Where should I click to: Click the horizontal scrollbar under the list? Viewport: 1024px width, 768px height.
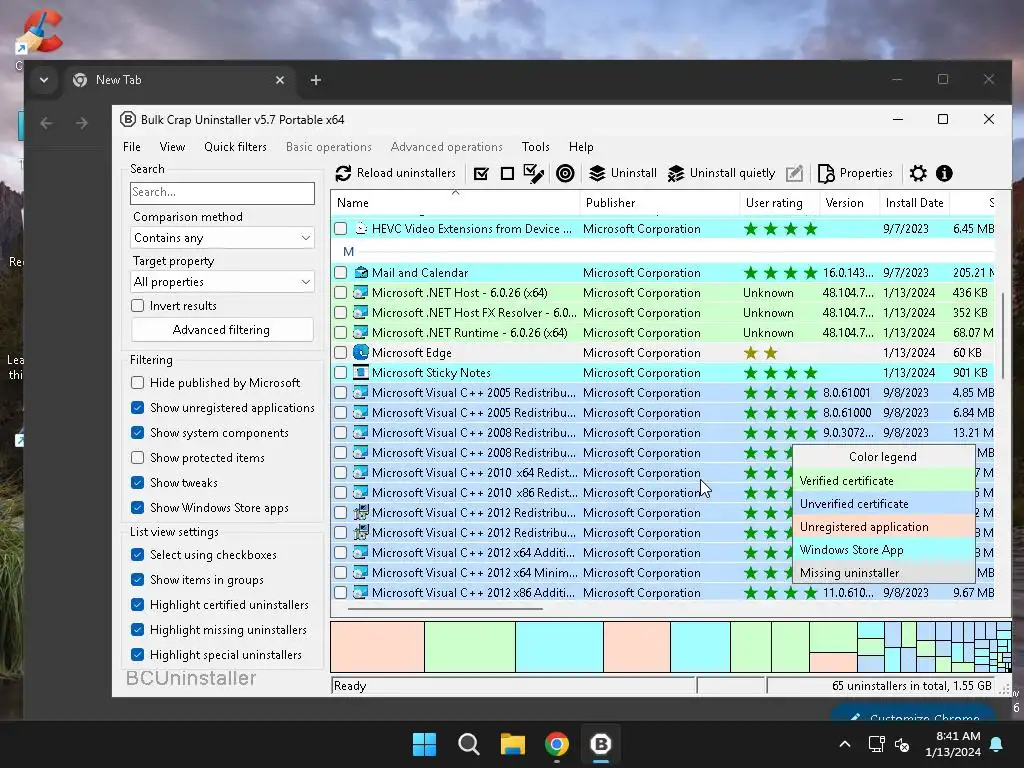[x=444, y=609]
